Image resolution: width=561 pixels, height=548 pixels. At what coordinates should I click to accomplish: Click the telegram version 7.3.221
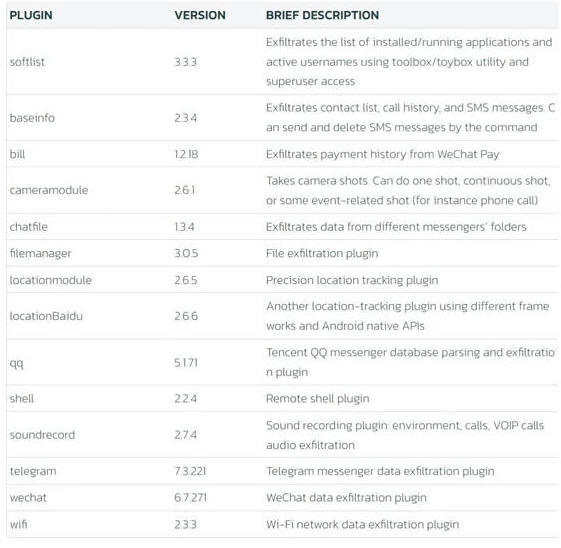tap(190, 471)
